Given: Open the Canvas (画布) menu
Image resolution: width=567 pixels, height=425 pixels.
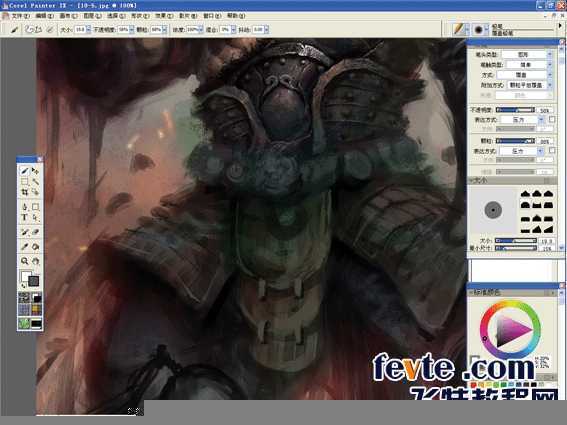Looking at the screenshot, I should tap(68, 16).
